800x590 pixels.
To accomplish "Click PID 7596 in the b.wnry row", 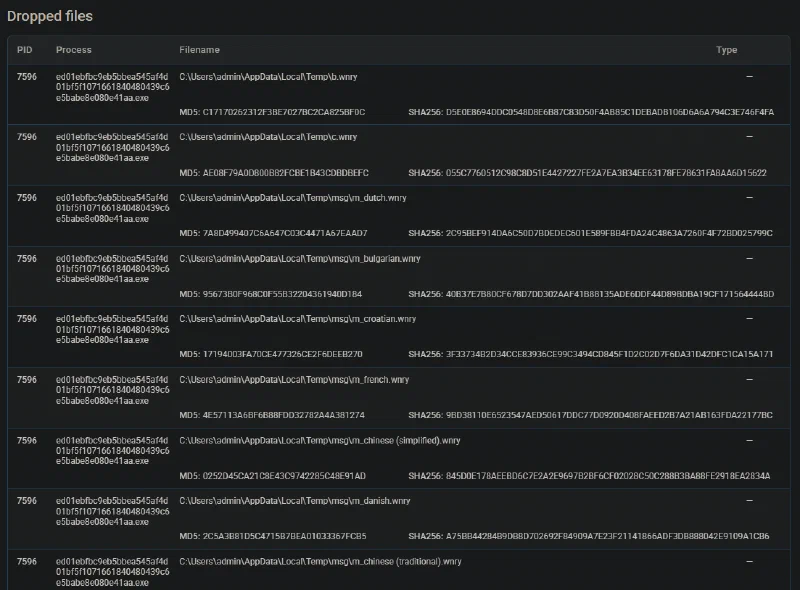I will tap(27, 77).
